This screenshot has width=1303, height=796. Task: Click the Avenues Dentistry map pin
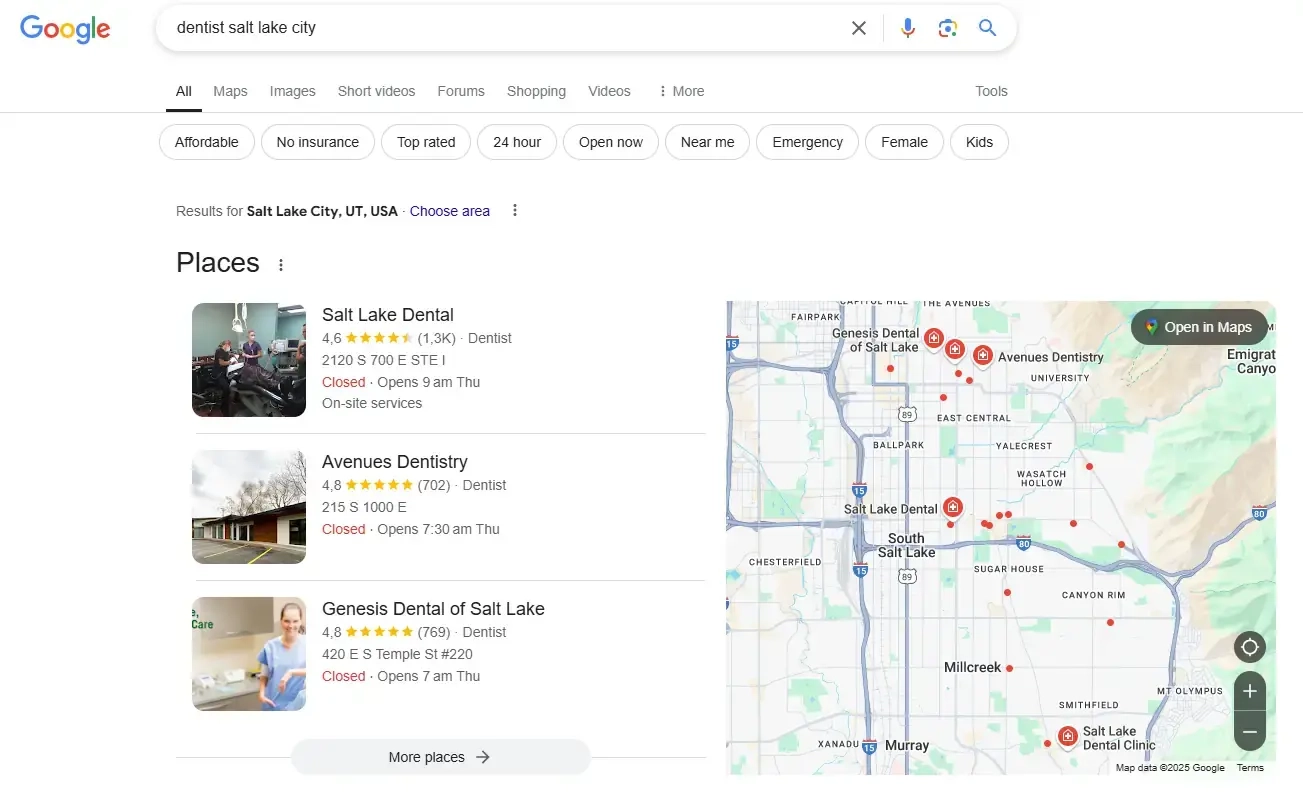click(982, 355)
